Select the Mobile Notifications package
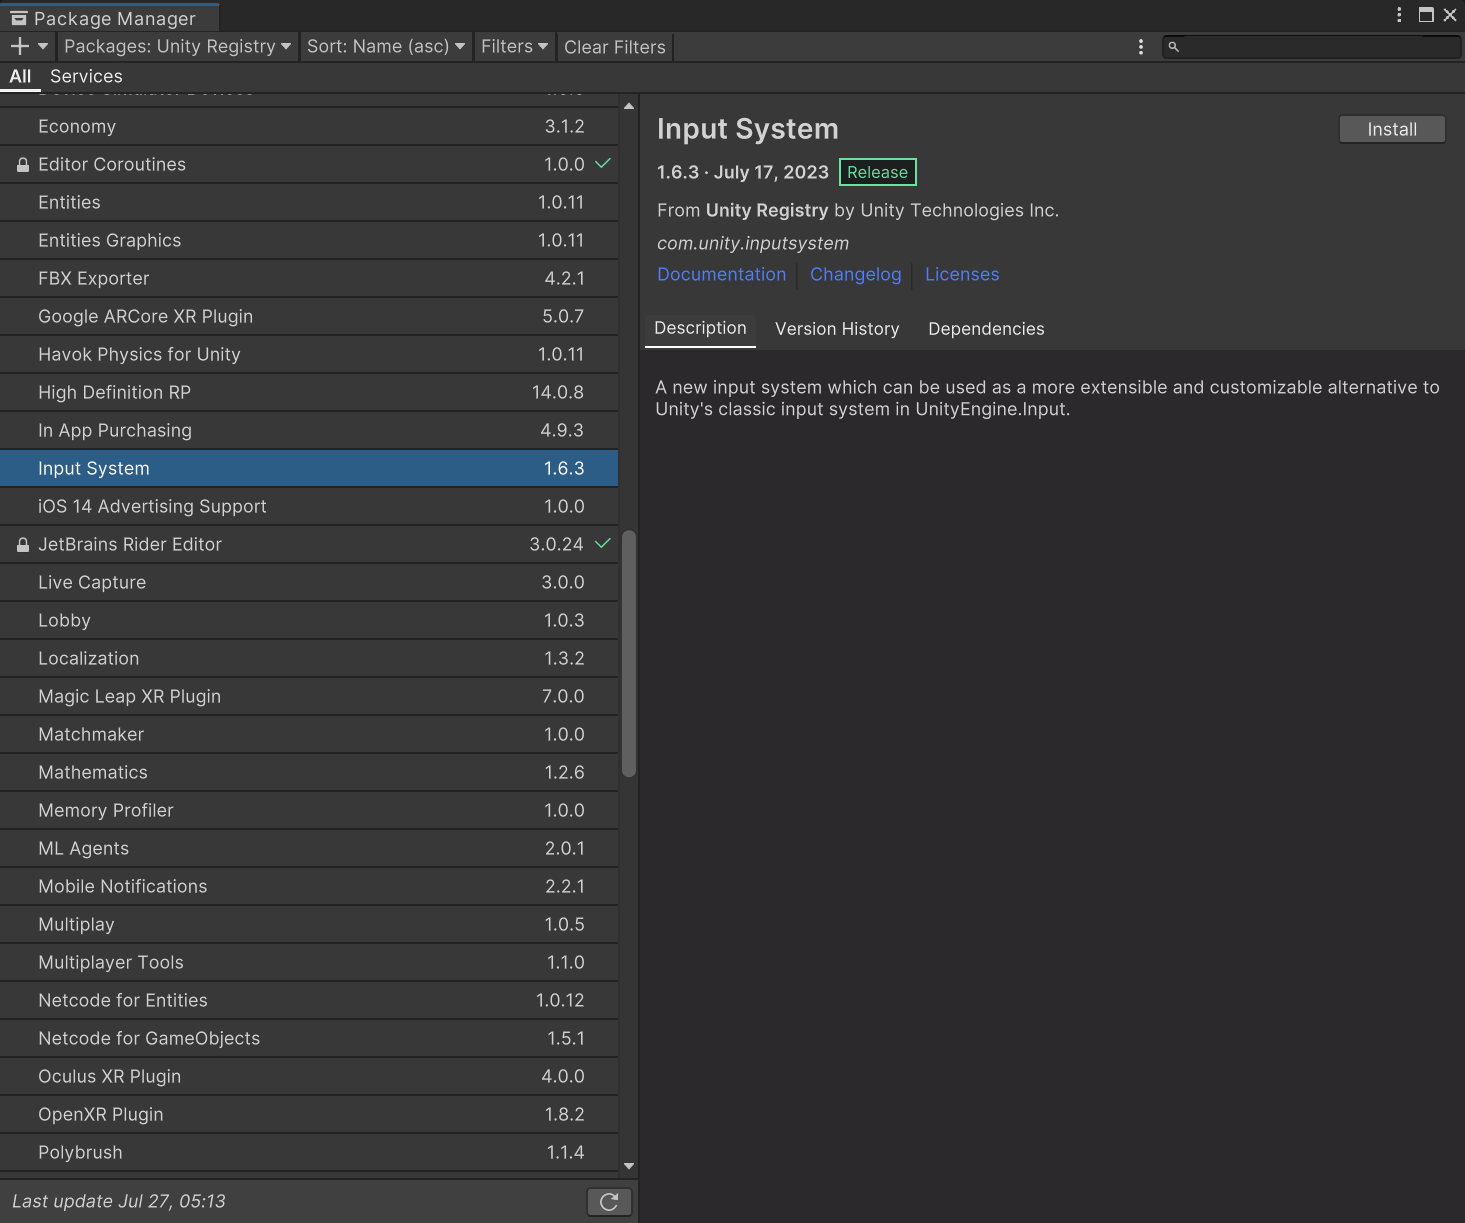The image size is (1465, 1223). (x=309, y=887)
